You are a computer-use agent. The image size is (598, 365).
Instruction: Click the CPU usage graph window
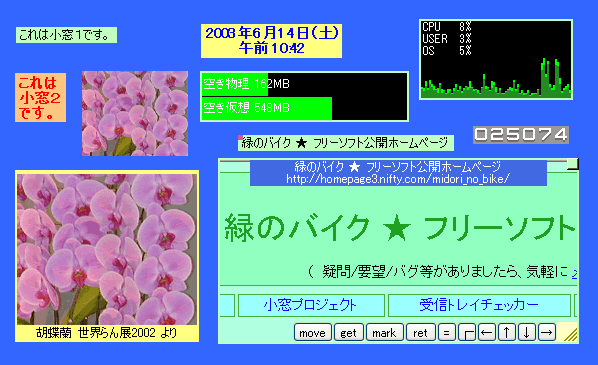496,59
